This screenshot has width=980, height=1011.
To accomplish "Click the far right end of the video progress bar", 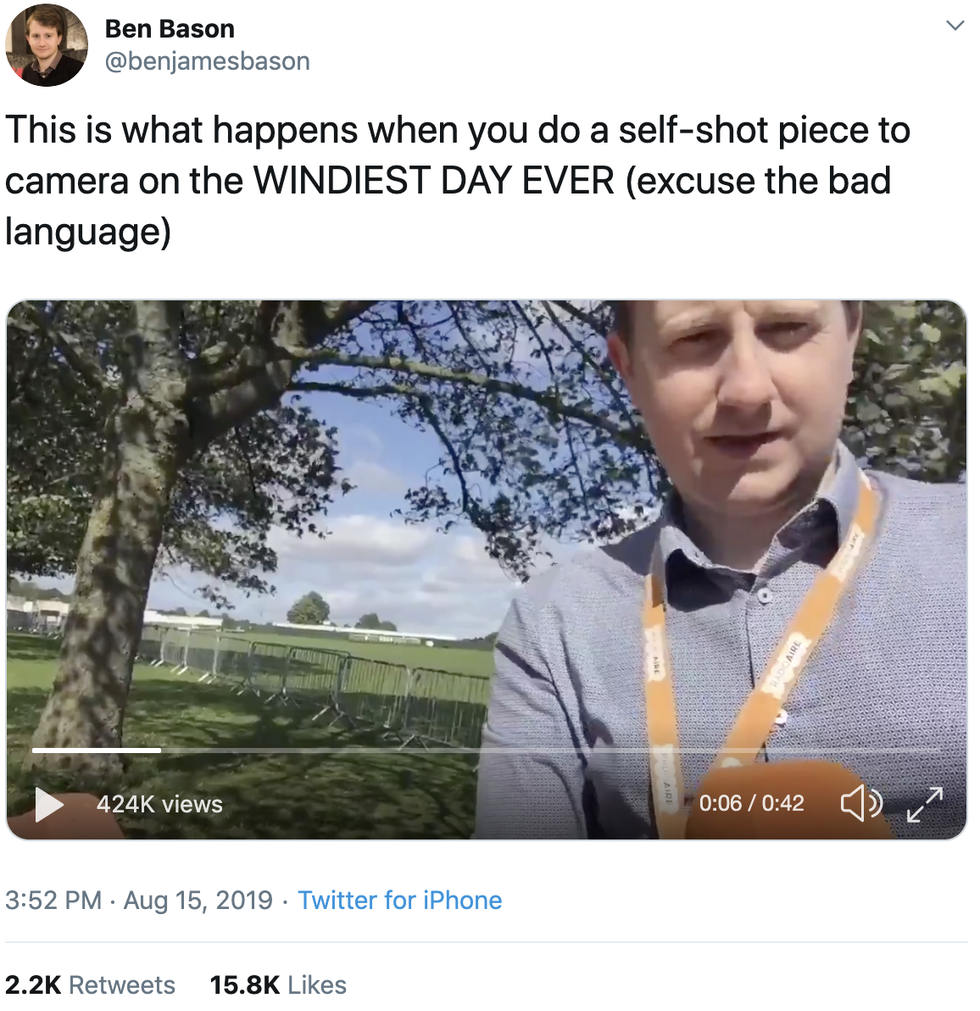I will pos(936,750).
